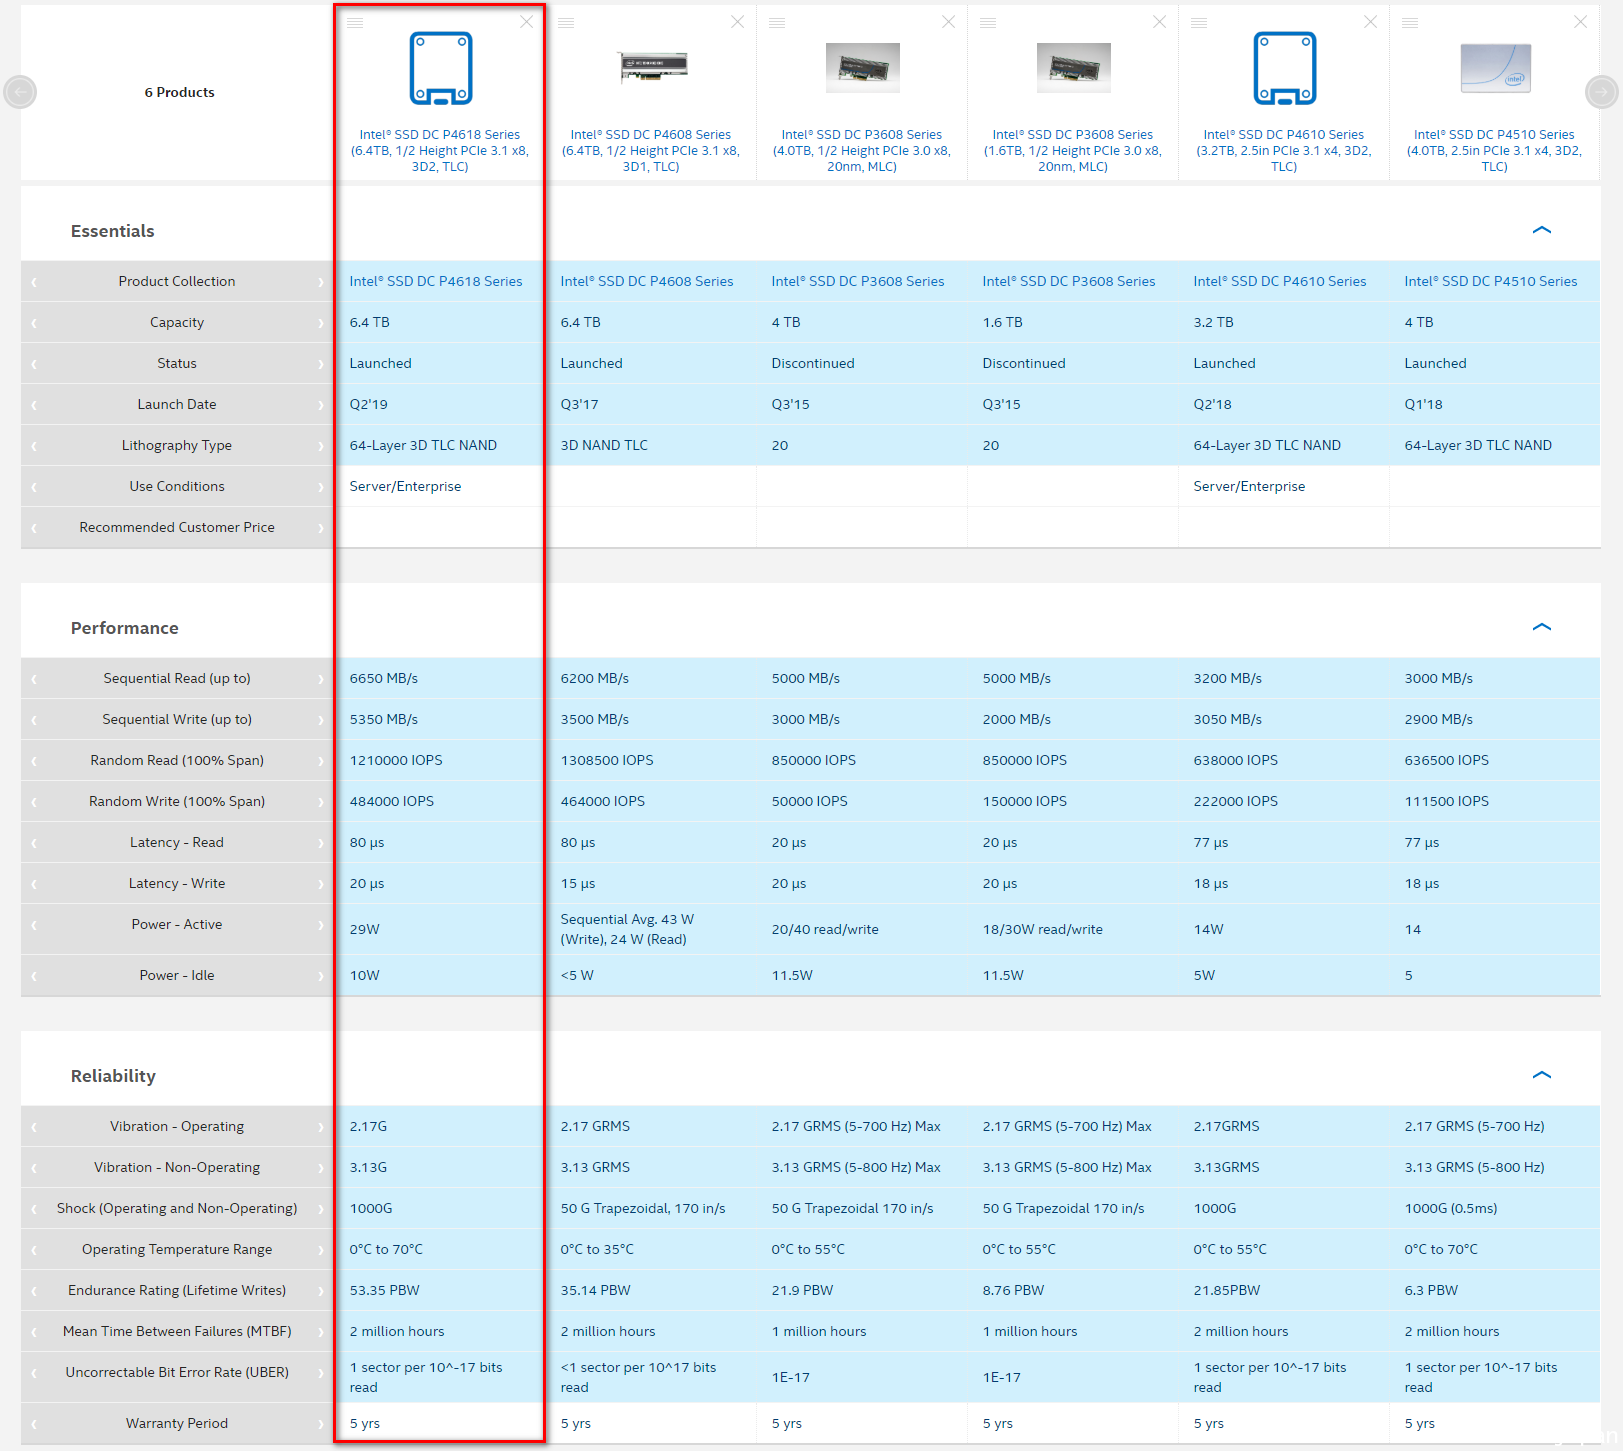Open the P4610 3.2TB product title link
This screenshot has height=1451, width=1623.
click(x=1284, y=150)
